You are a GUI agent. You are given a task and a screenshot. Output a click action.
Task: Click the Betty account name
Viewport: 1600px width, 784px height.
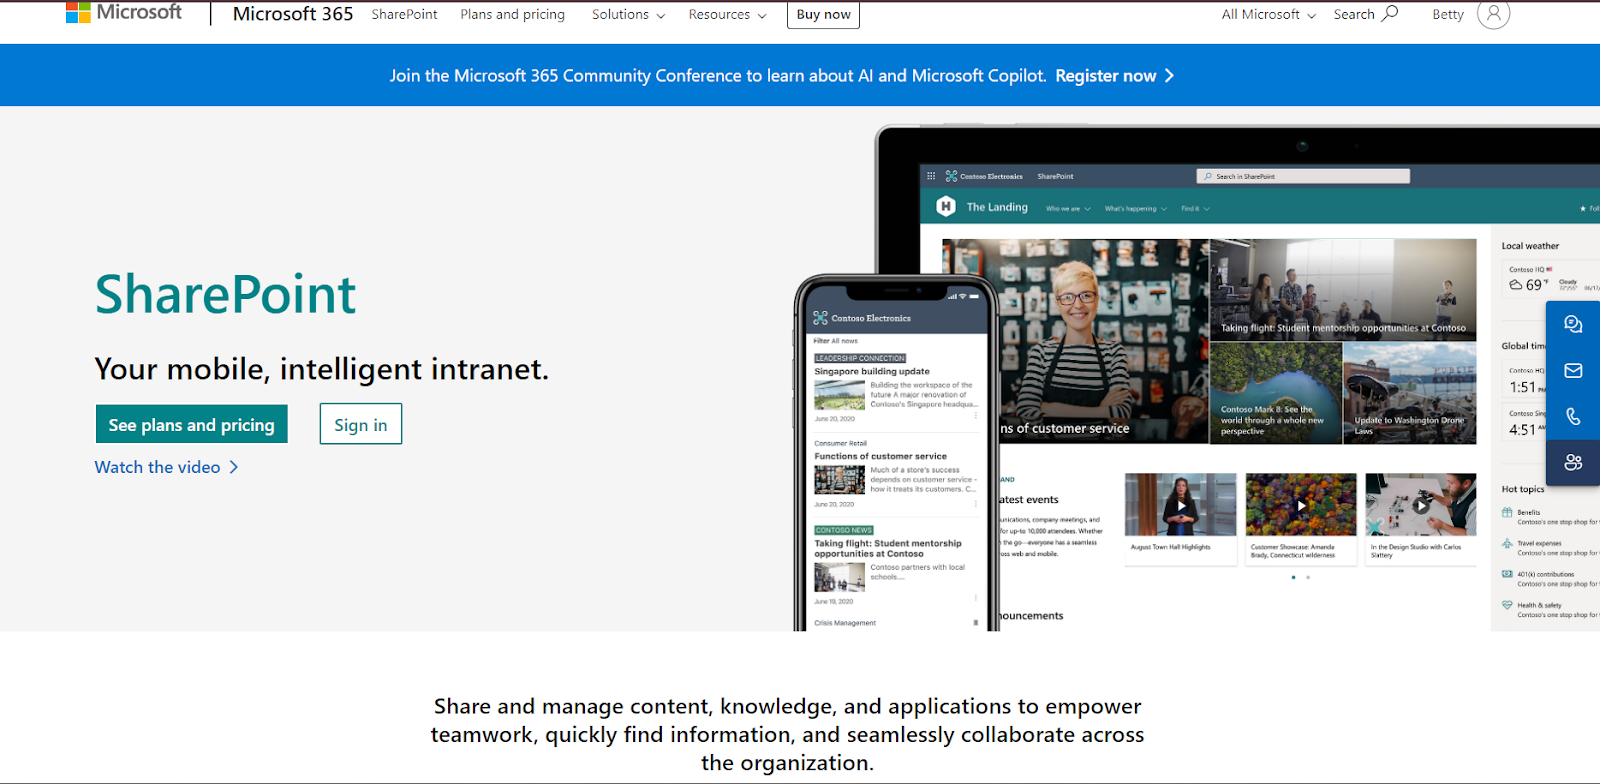pyautogui.click(x=1448, y=15)
